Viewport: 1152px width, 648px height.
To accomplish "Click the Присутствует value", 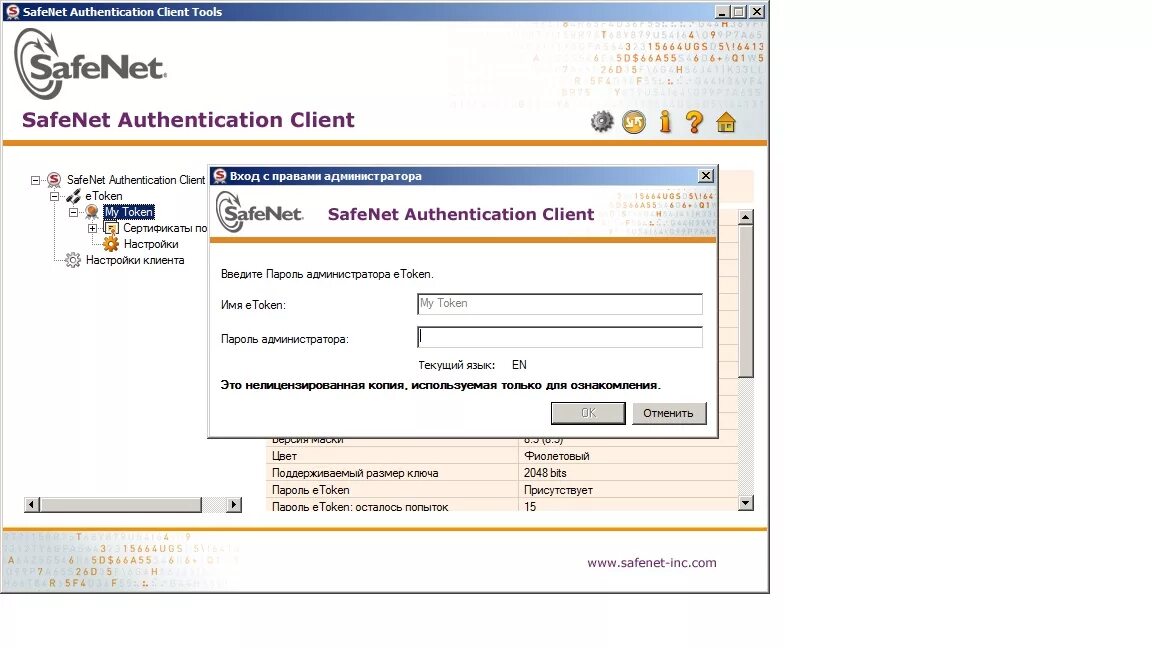I will [x=558, y=490].
